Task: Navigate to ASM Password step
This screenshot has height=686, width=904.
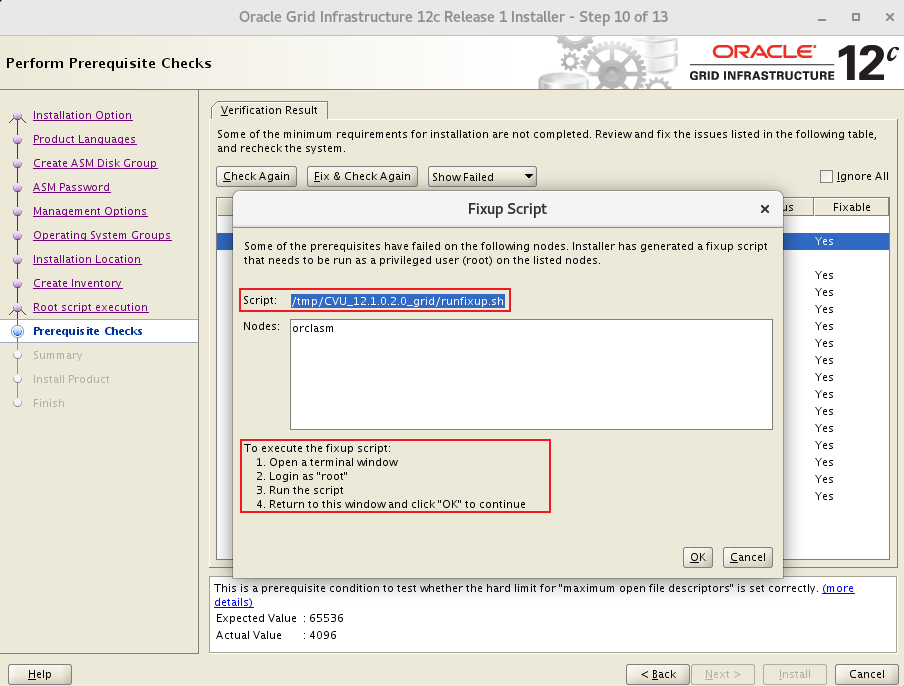Action: click(x=71, y=187)
